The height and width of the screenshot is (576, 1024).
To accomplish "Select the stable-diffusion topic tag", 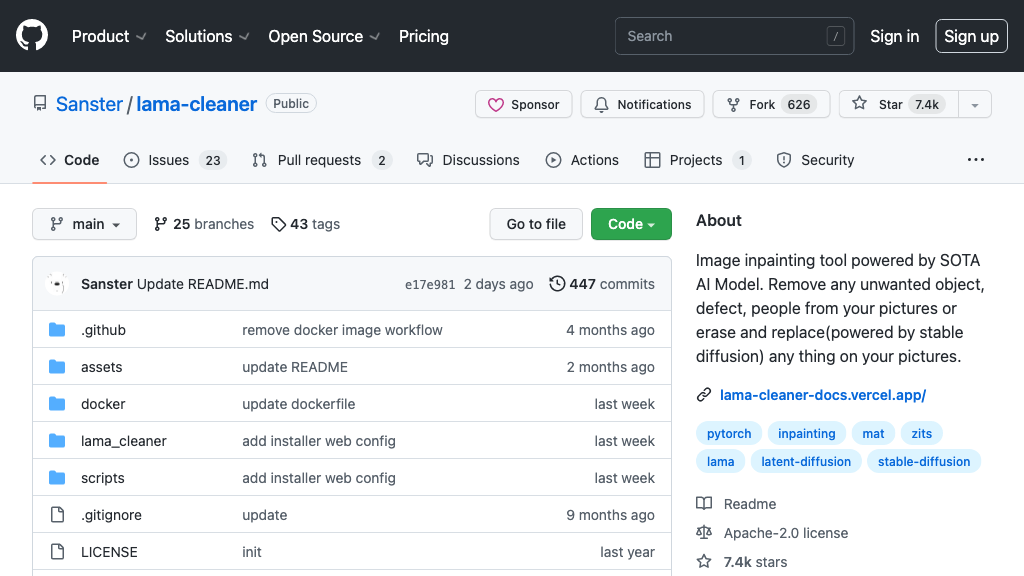I will [x=923, y=461].
